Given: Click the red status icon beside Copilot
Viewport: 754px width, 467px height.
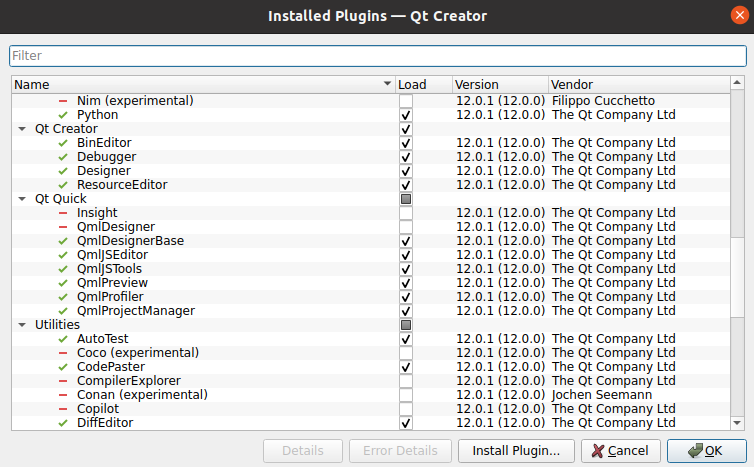Looking at the screenshot, I should click(63, 409).
